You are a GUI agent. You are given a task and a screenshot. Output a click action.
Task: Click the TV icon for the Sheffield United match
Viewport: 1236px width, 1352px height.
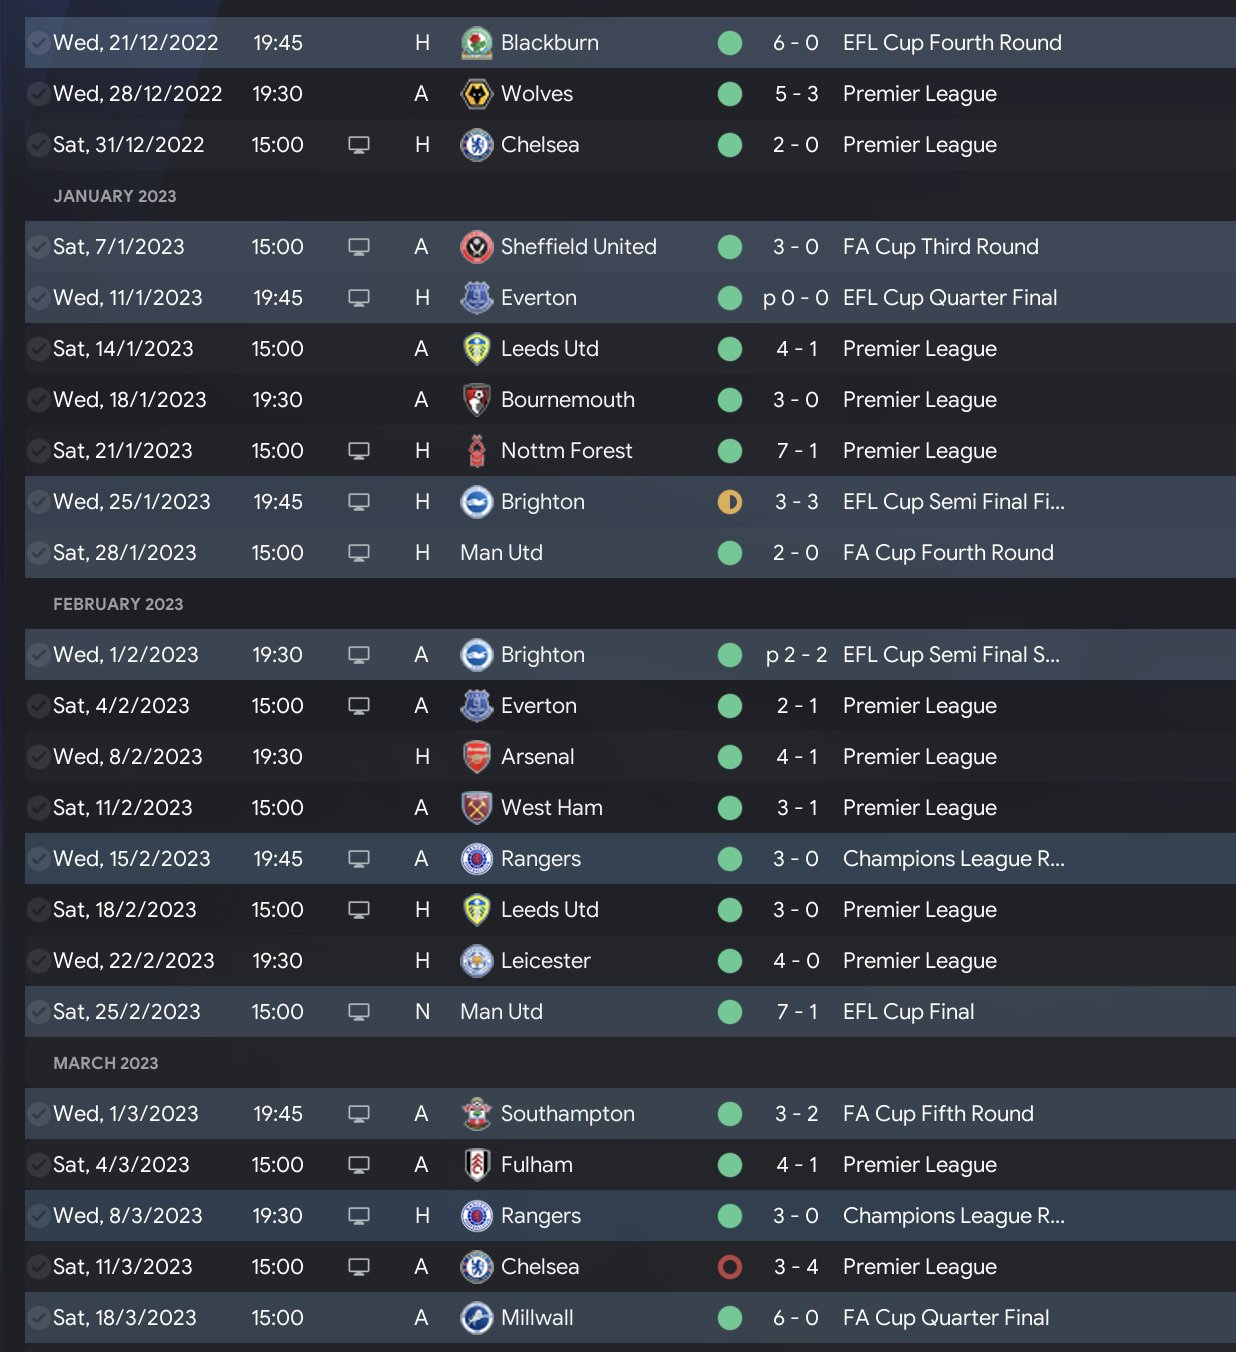pyautogui.click(x=359, y=247)
